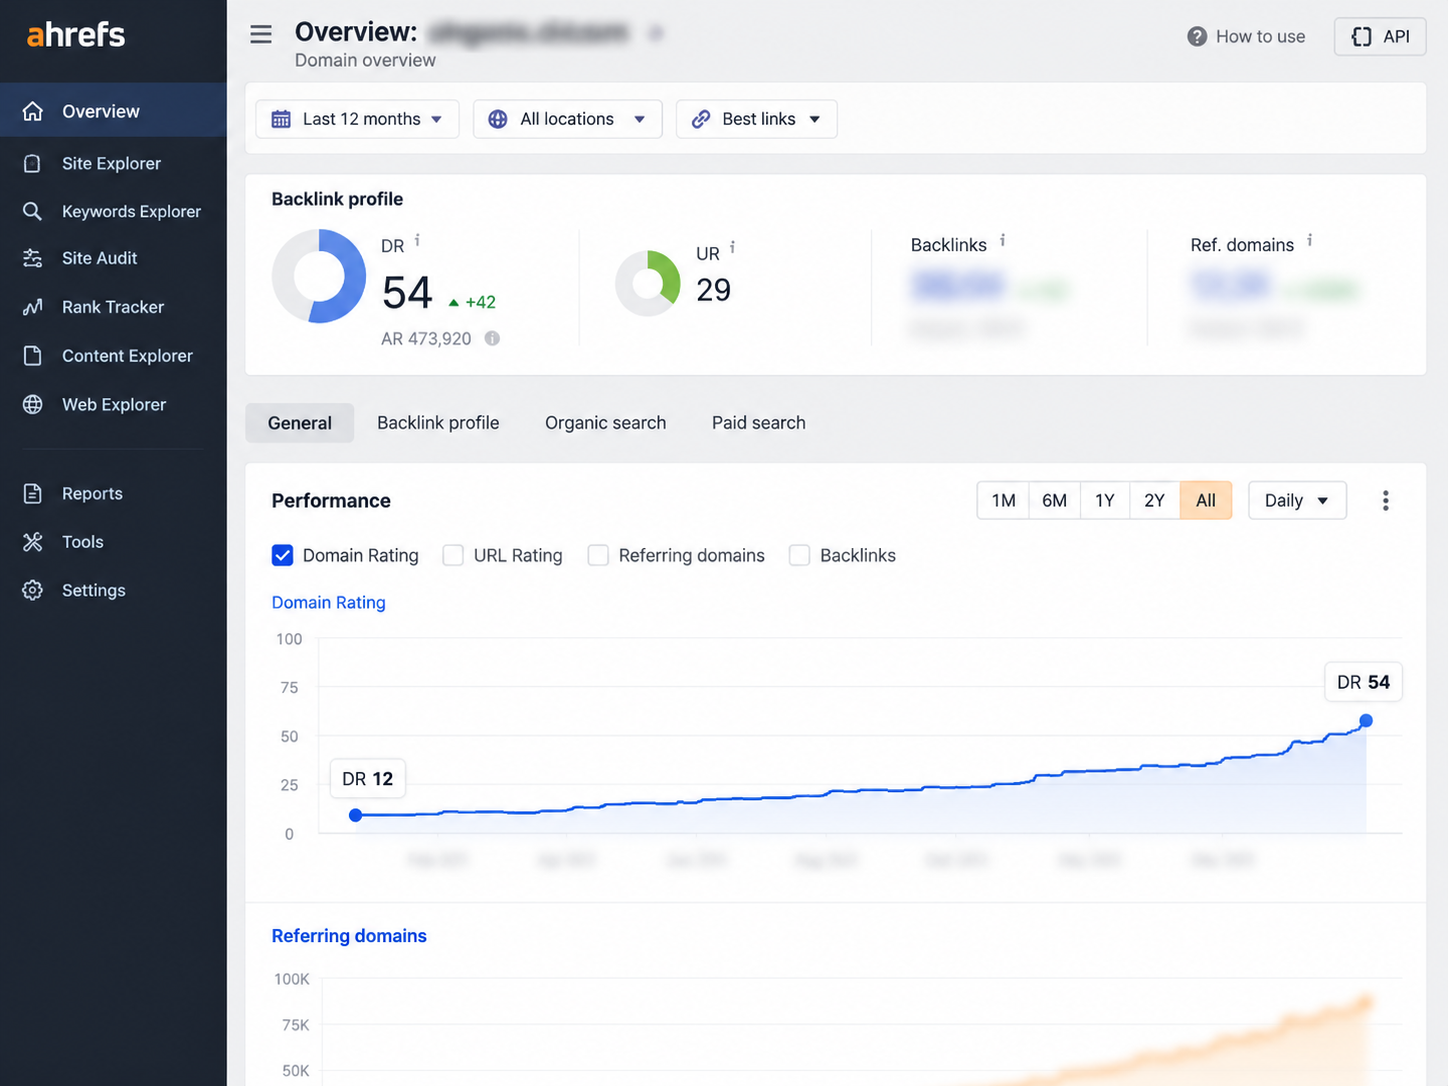Click the Backlinks info icon
Screen dimensions: 1448x1086
pos(1002,240)
